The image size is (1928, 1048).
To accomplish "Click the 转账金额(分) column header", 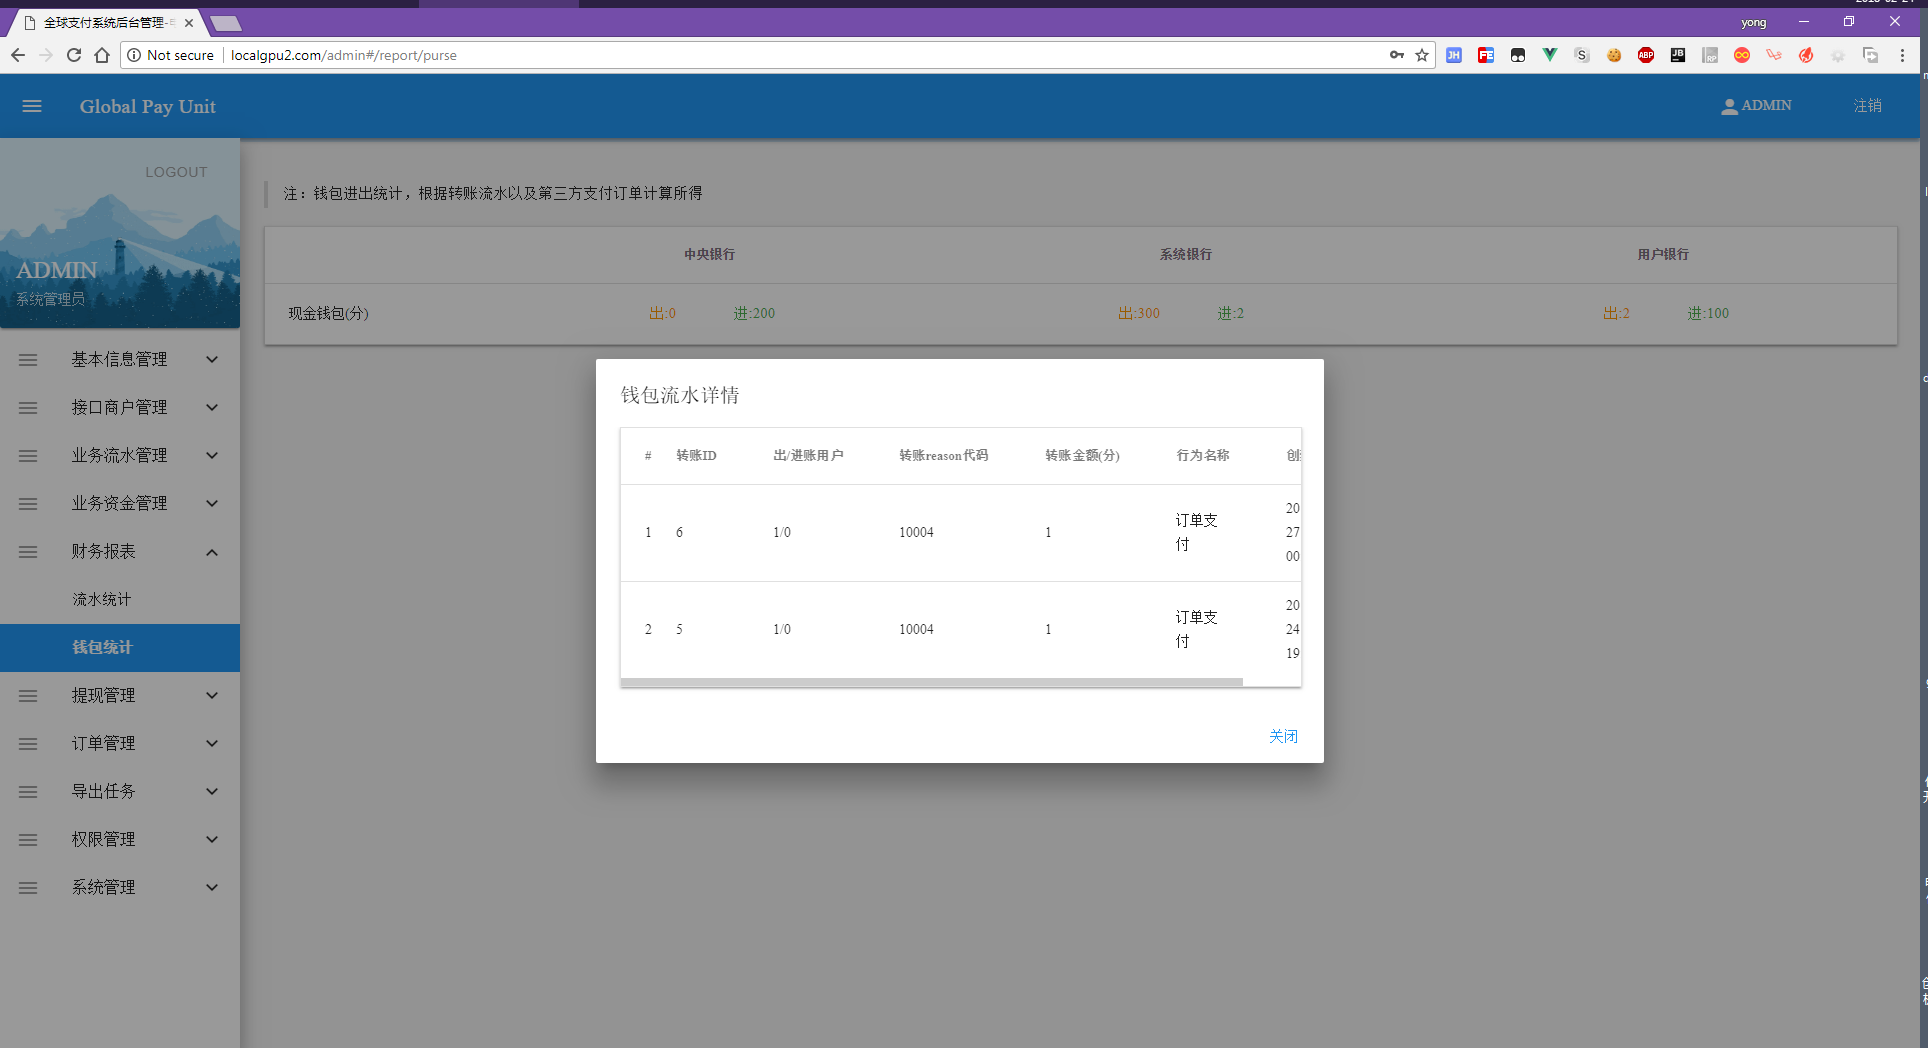I will (x=1082, y=455).
